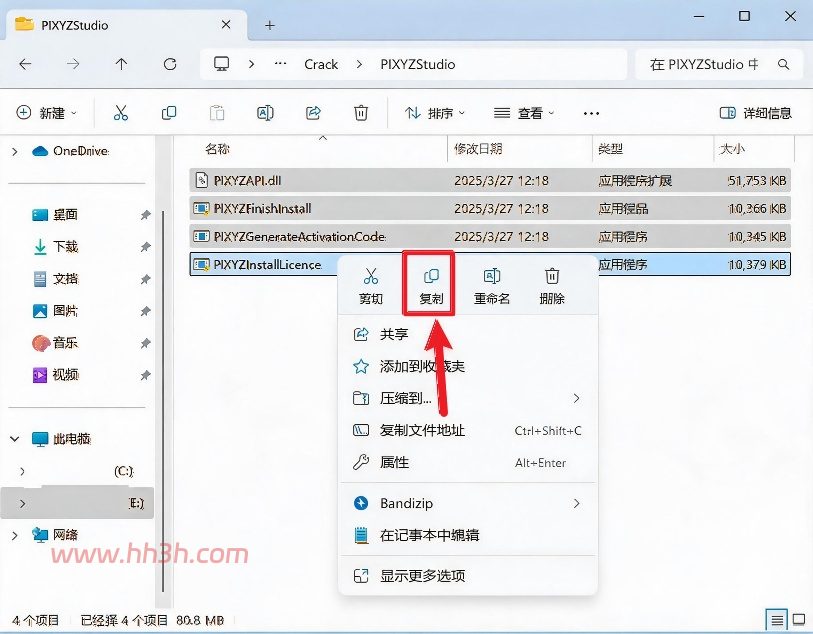Select 显示更多选项 in the context menu
This screenshot has height=634, width=813.
coord(468,576)
